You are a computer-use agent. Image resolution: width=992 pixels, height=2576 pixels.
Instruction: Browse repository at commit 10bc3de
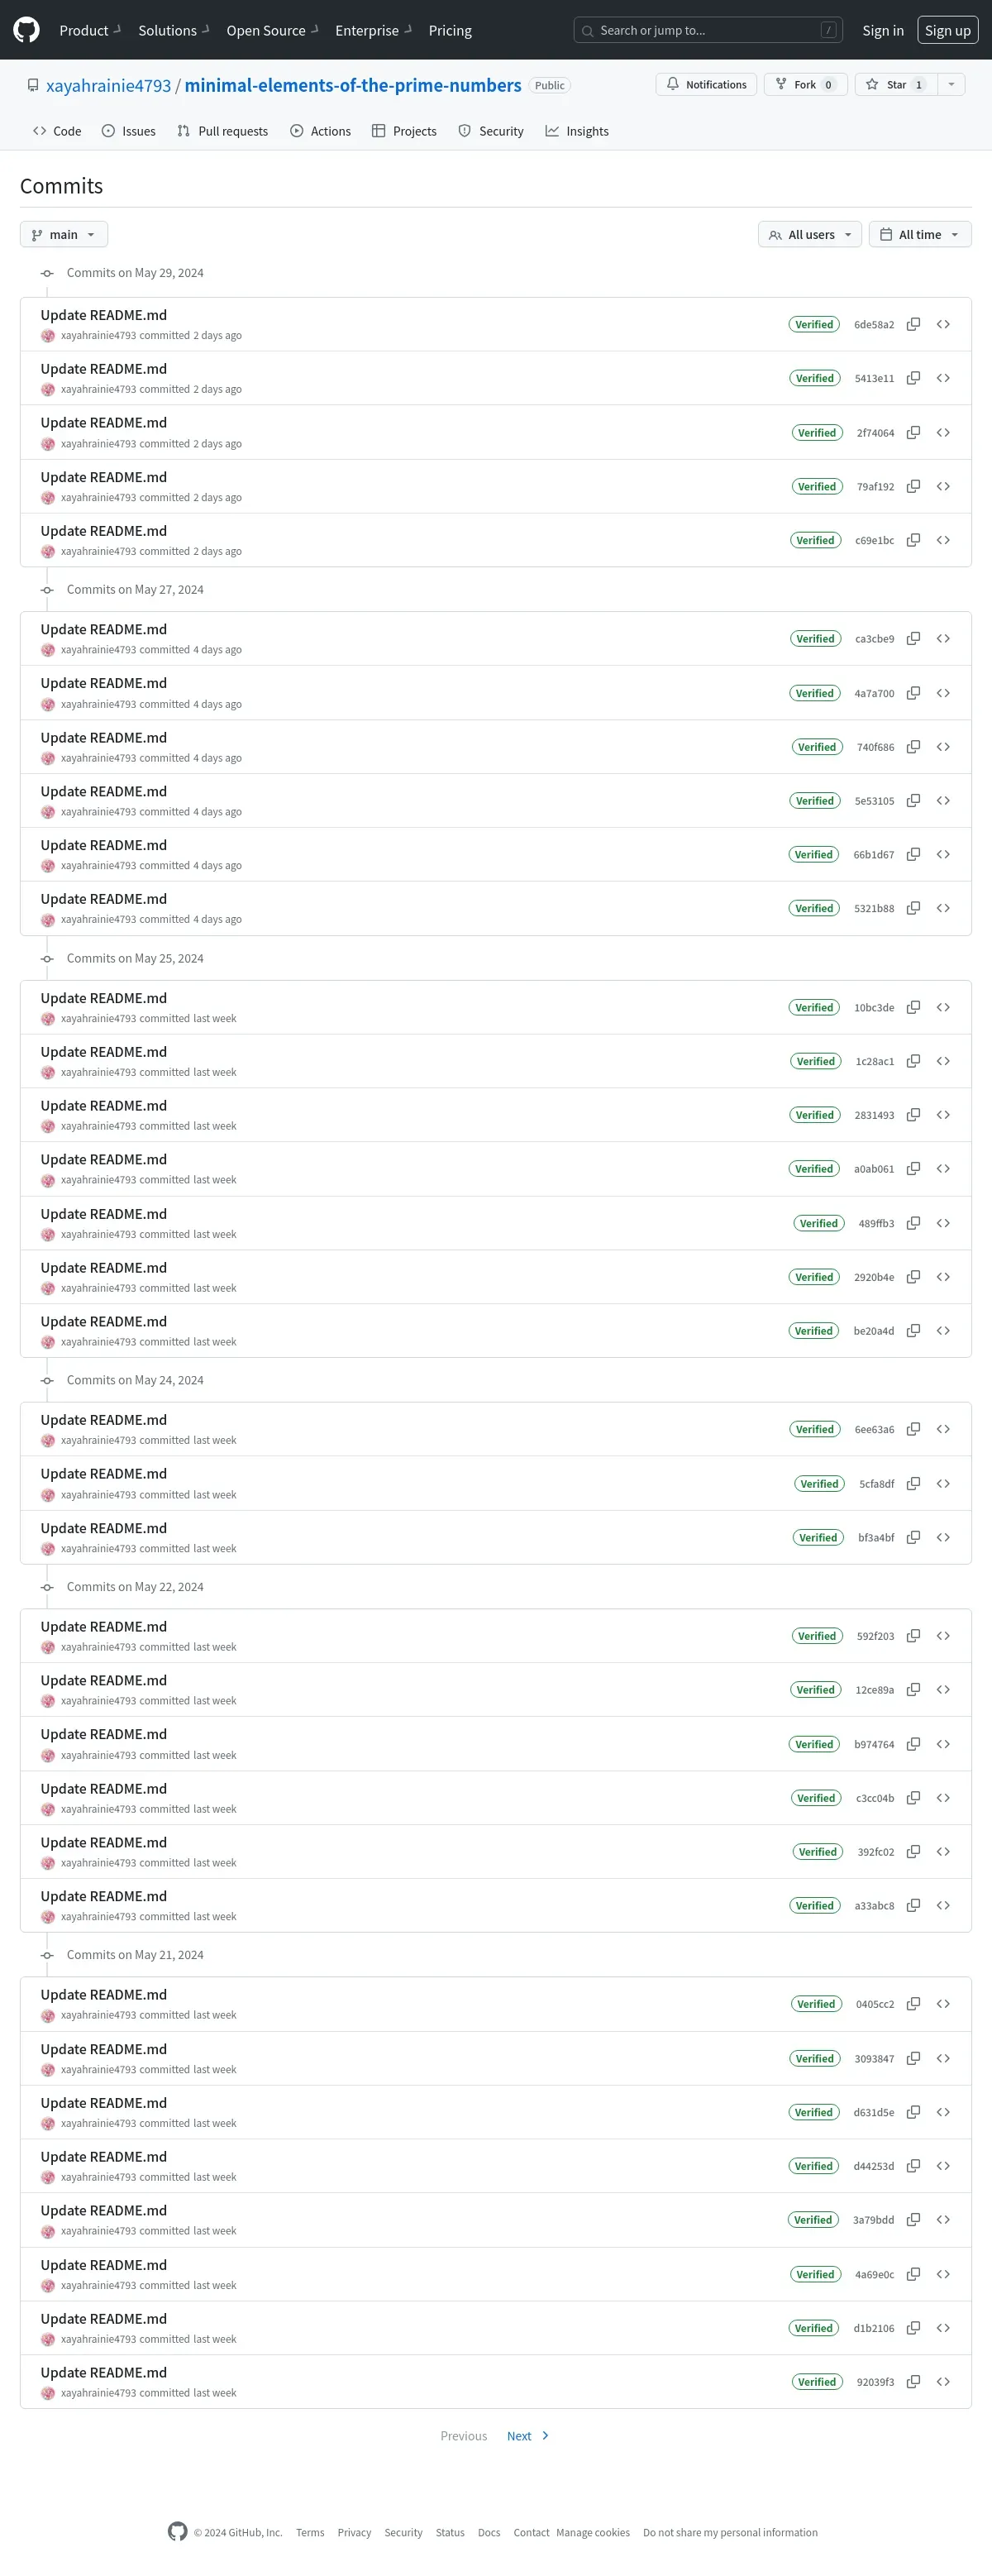943,1007
